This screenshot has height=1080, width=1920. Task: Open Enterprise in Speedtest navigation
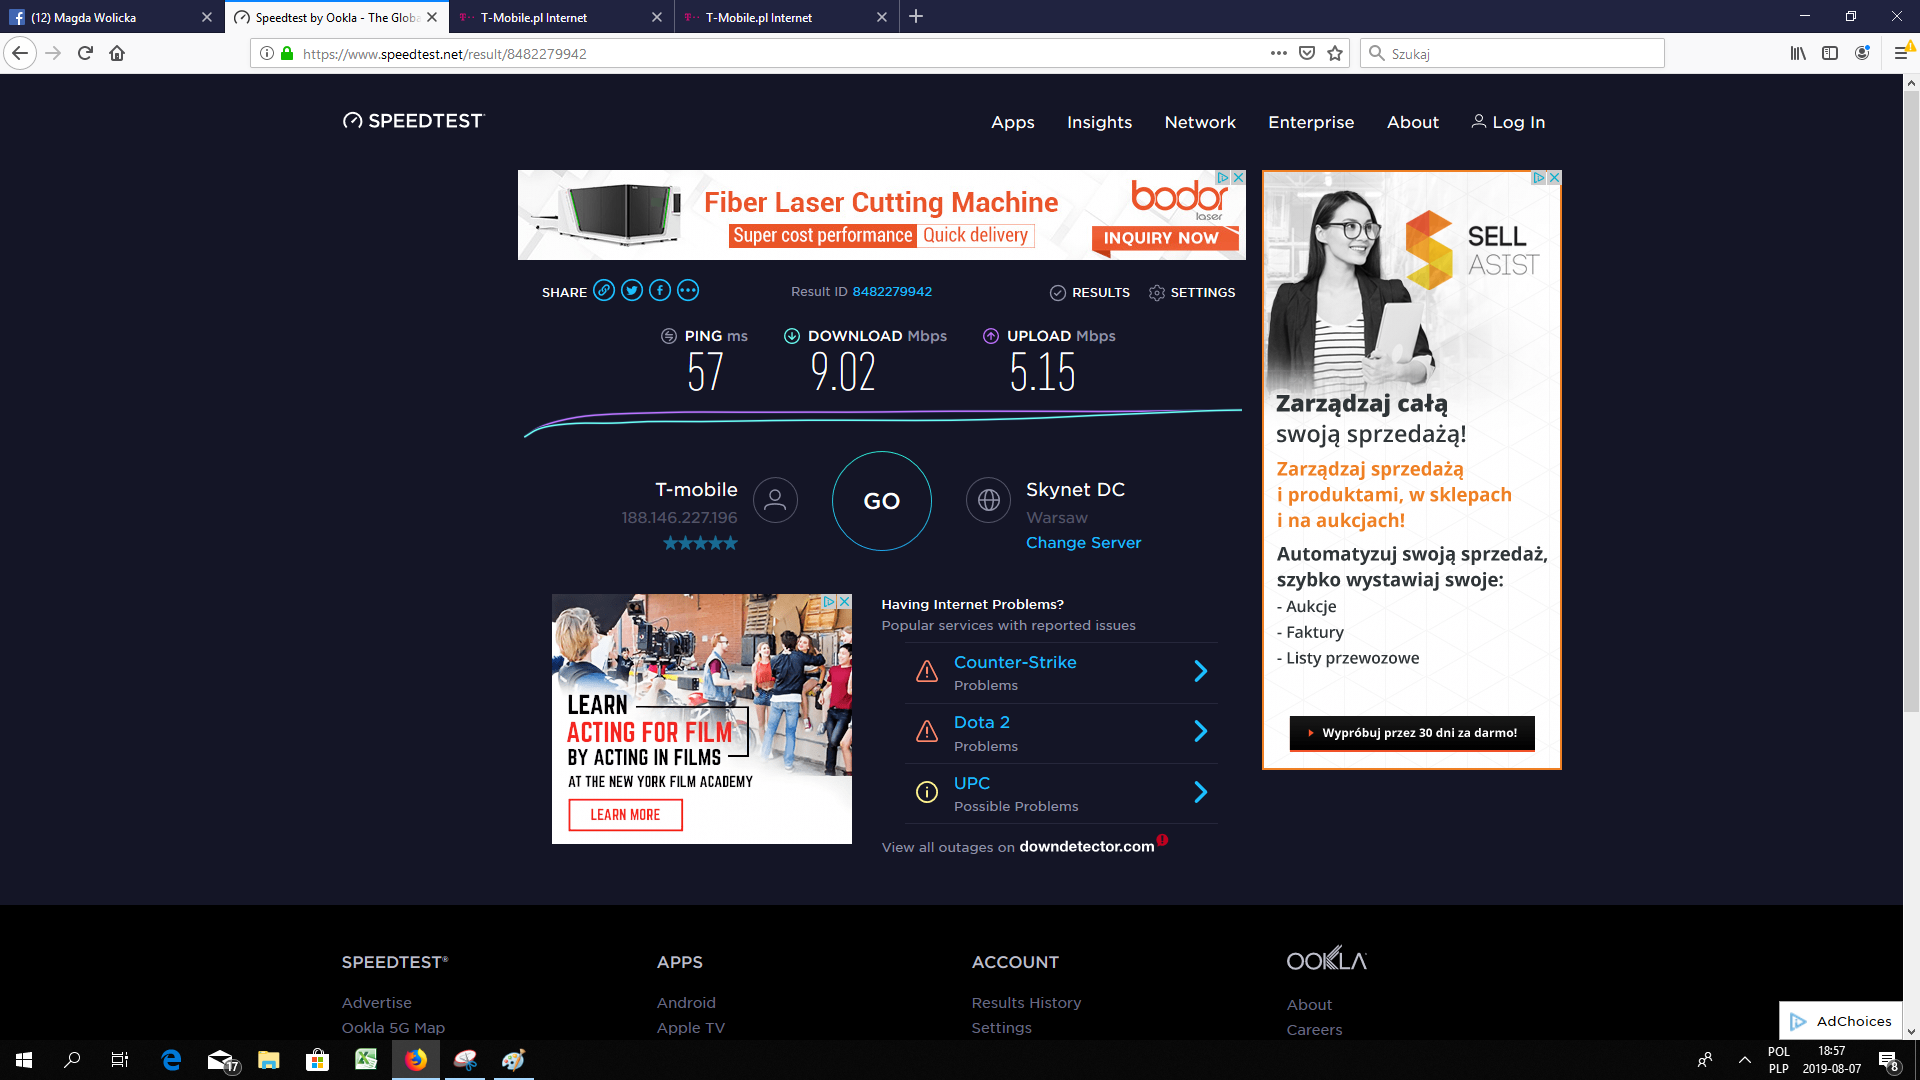pyautogui.click(x=1311, y=122)
